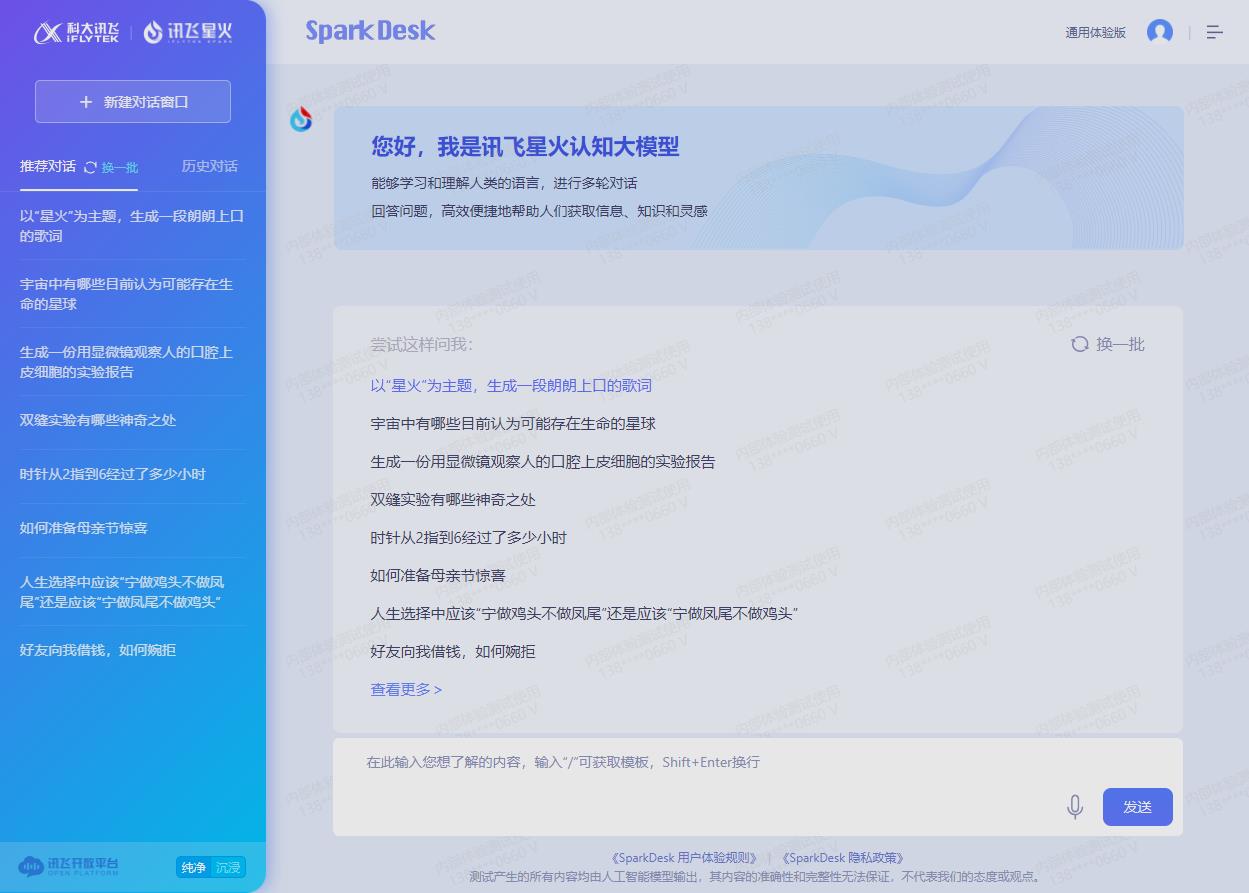
Task: Open the user avatar profile menu
Action: tap(1160, 32)
